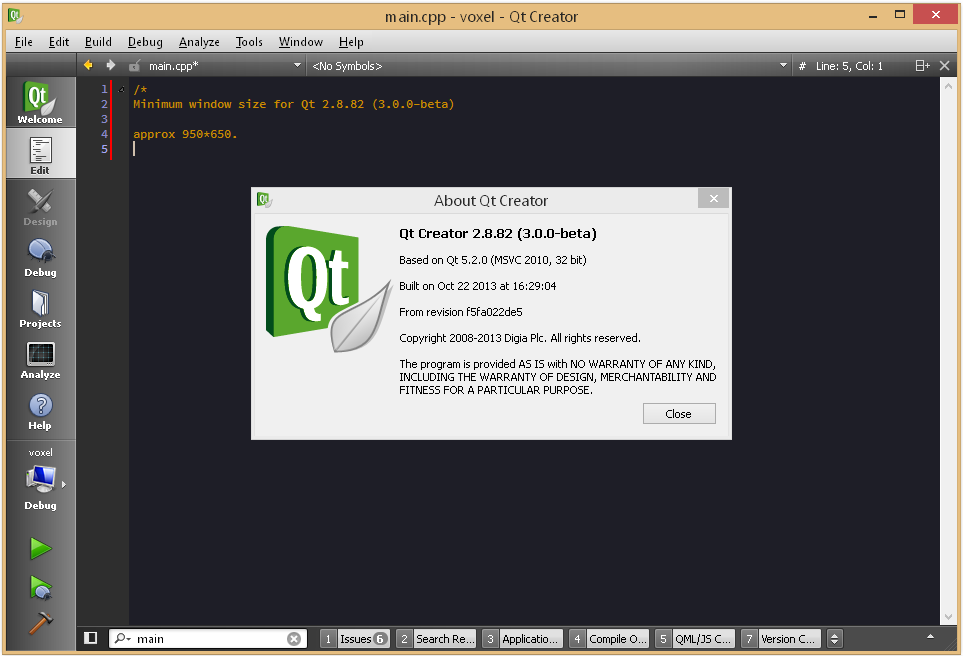Click the 'Built on Oct 22 2013' text
This screenshot has width=963, height=656.
477,286
